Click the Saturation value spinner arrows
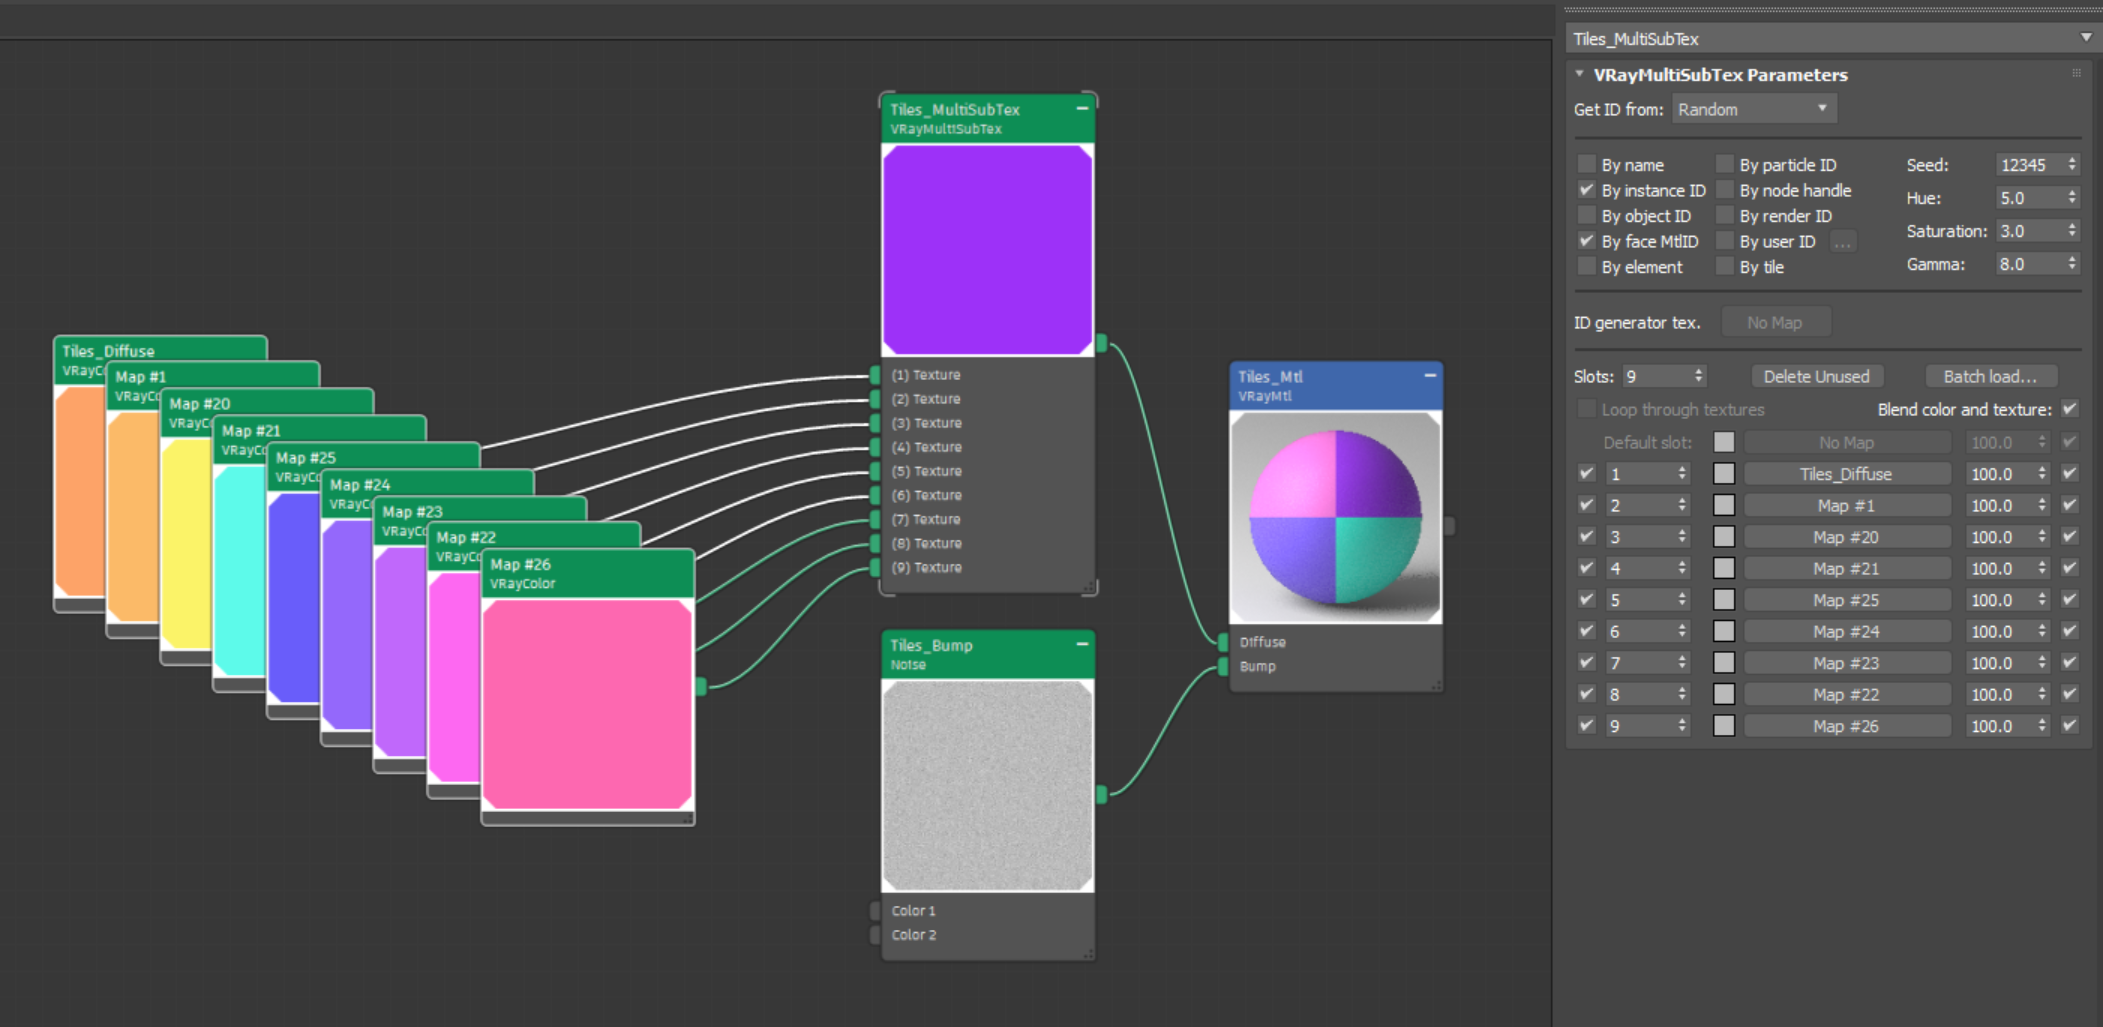 click(x=2072, y=231)
